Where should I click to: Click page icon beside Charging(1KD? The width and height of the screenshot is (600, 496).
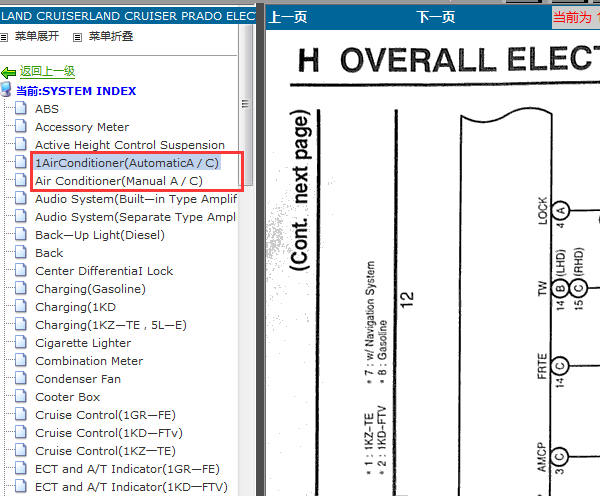(x=21, y=306)
